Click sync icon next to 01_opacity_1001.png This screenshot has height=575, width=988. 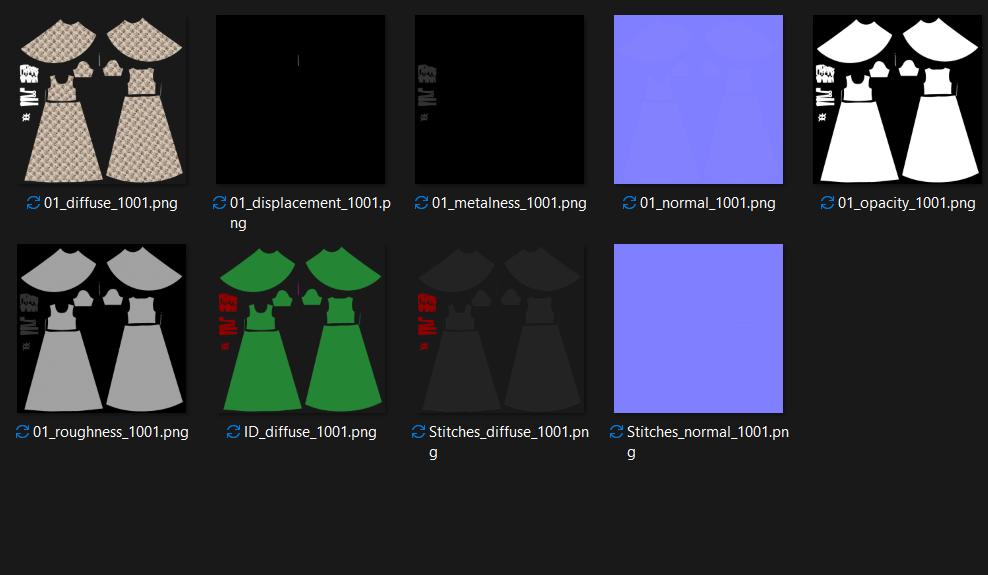(x=827, y=203)
